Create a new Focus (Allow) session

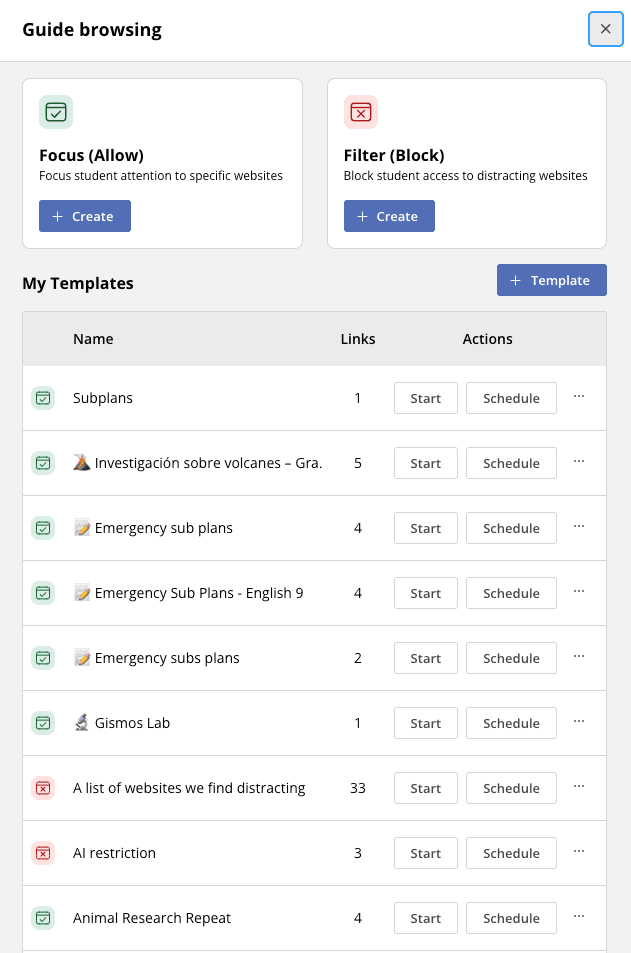[85, 216]
